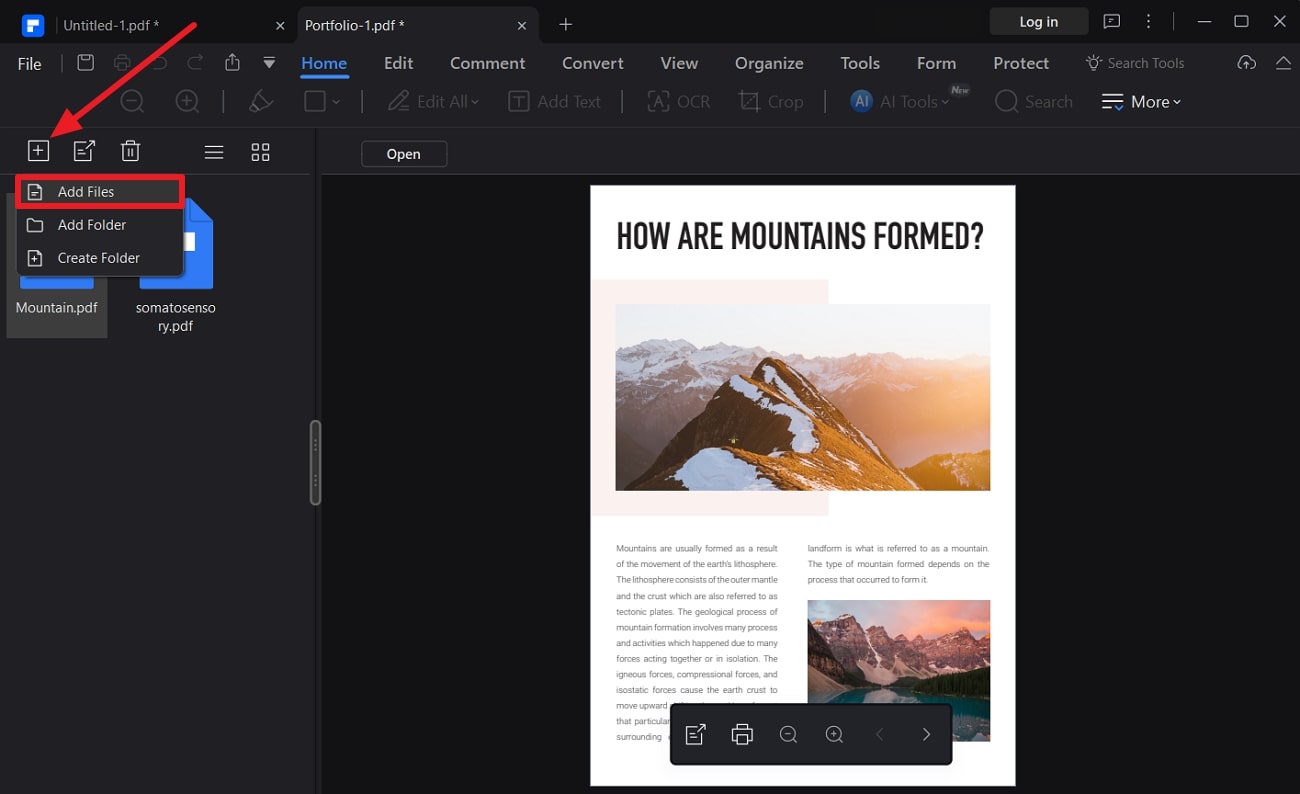This screenshot has height=794, width=1300.
Task: Click the add files plus icon in portfolio panel
Action: [x=38, y=151]
